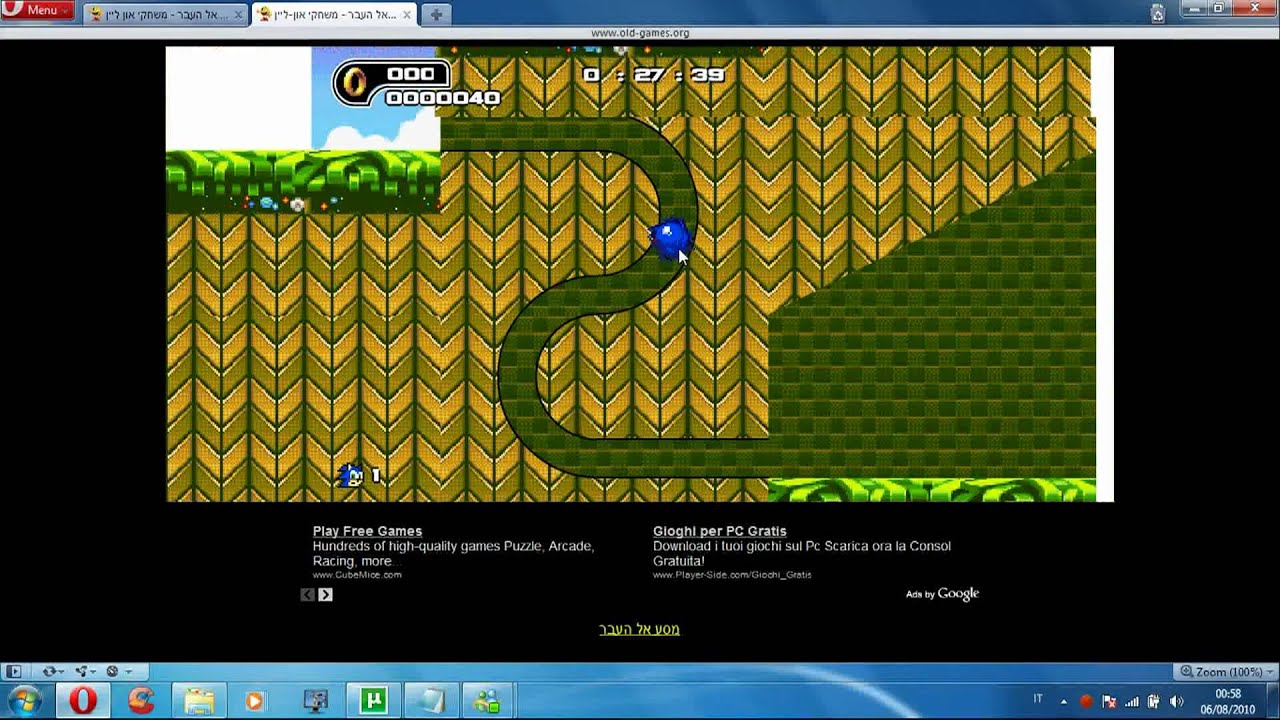Screen dimensions: 1280x720
Task: Show previous ads with left arrow
Action: coord(307,594)
